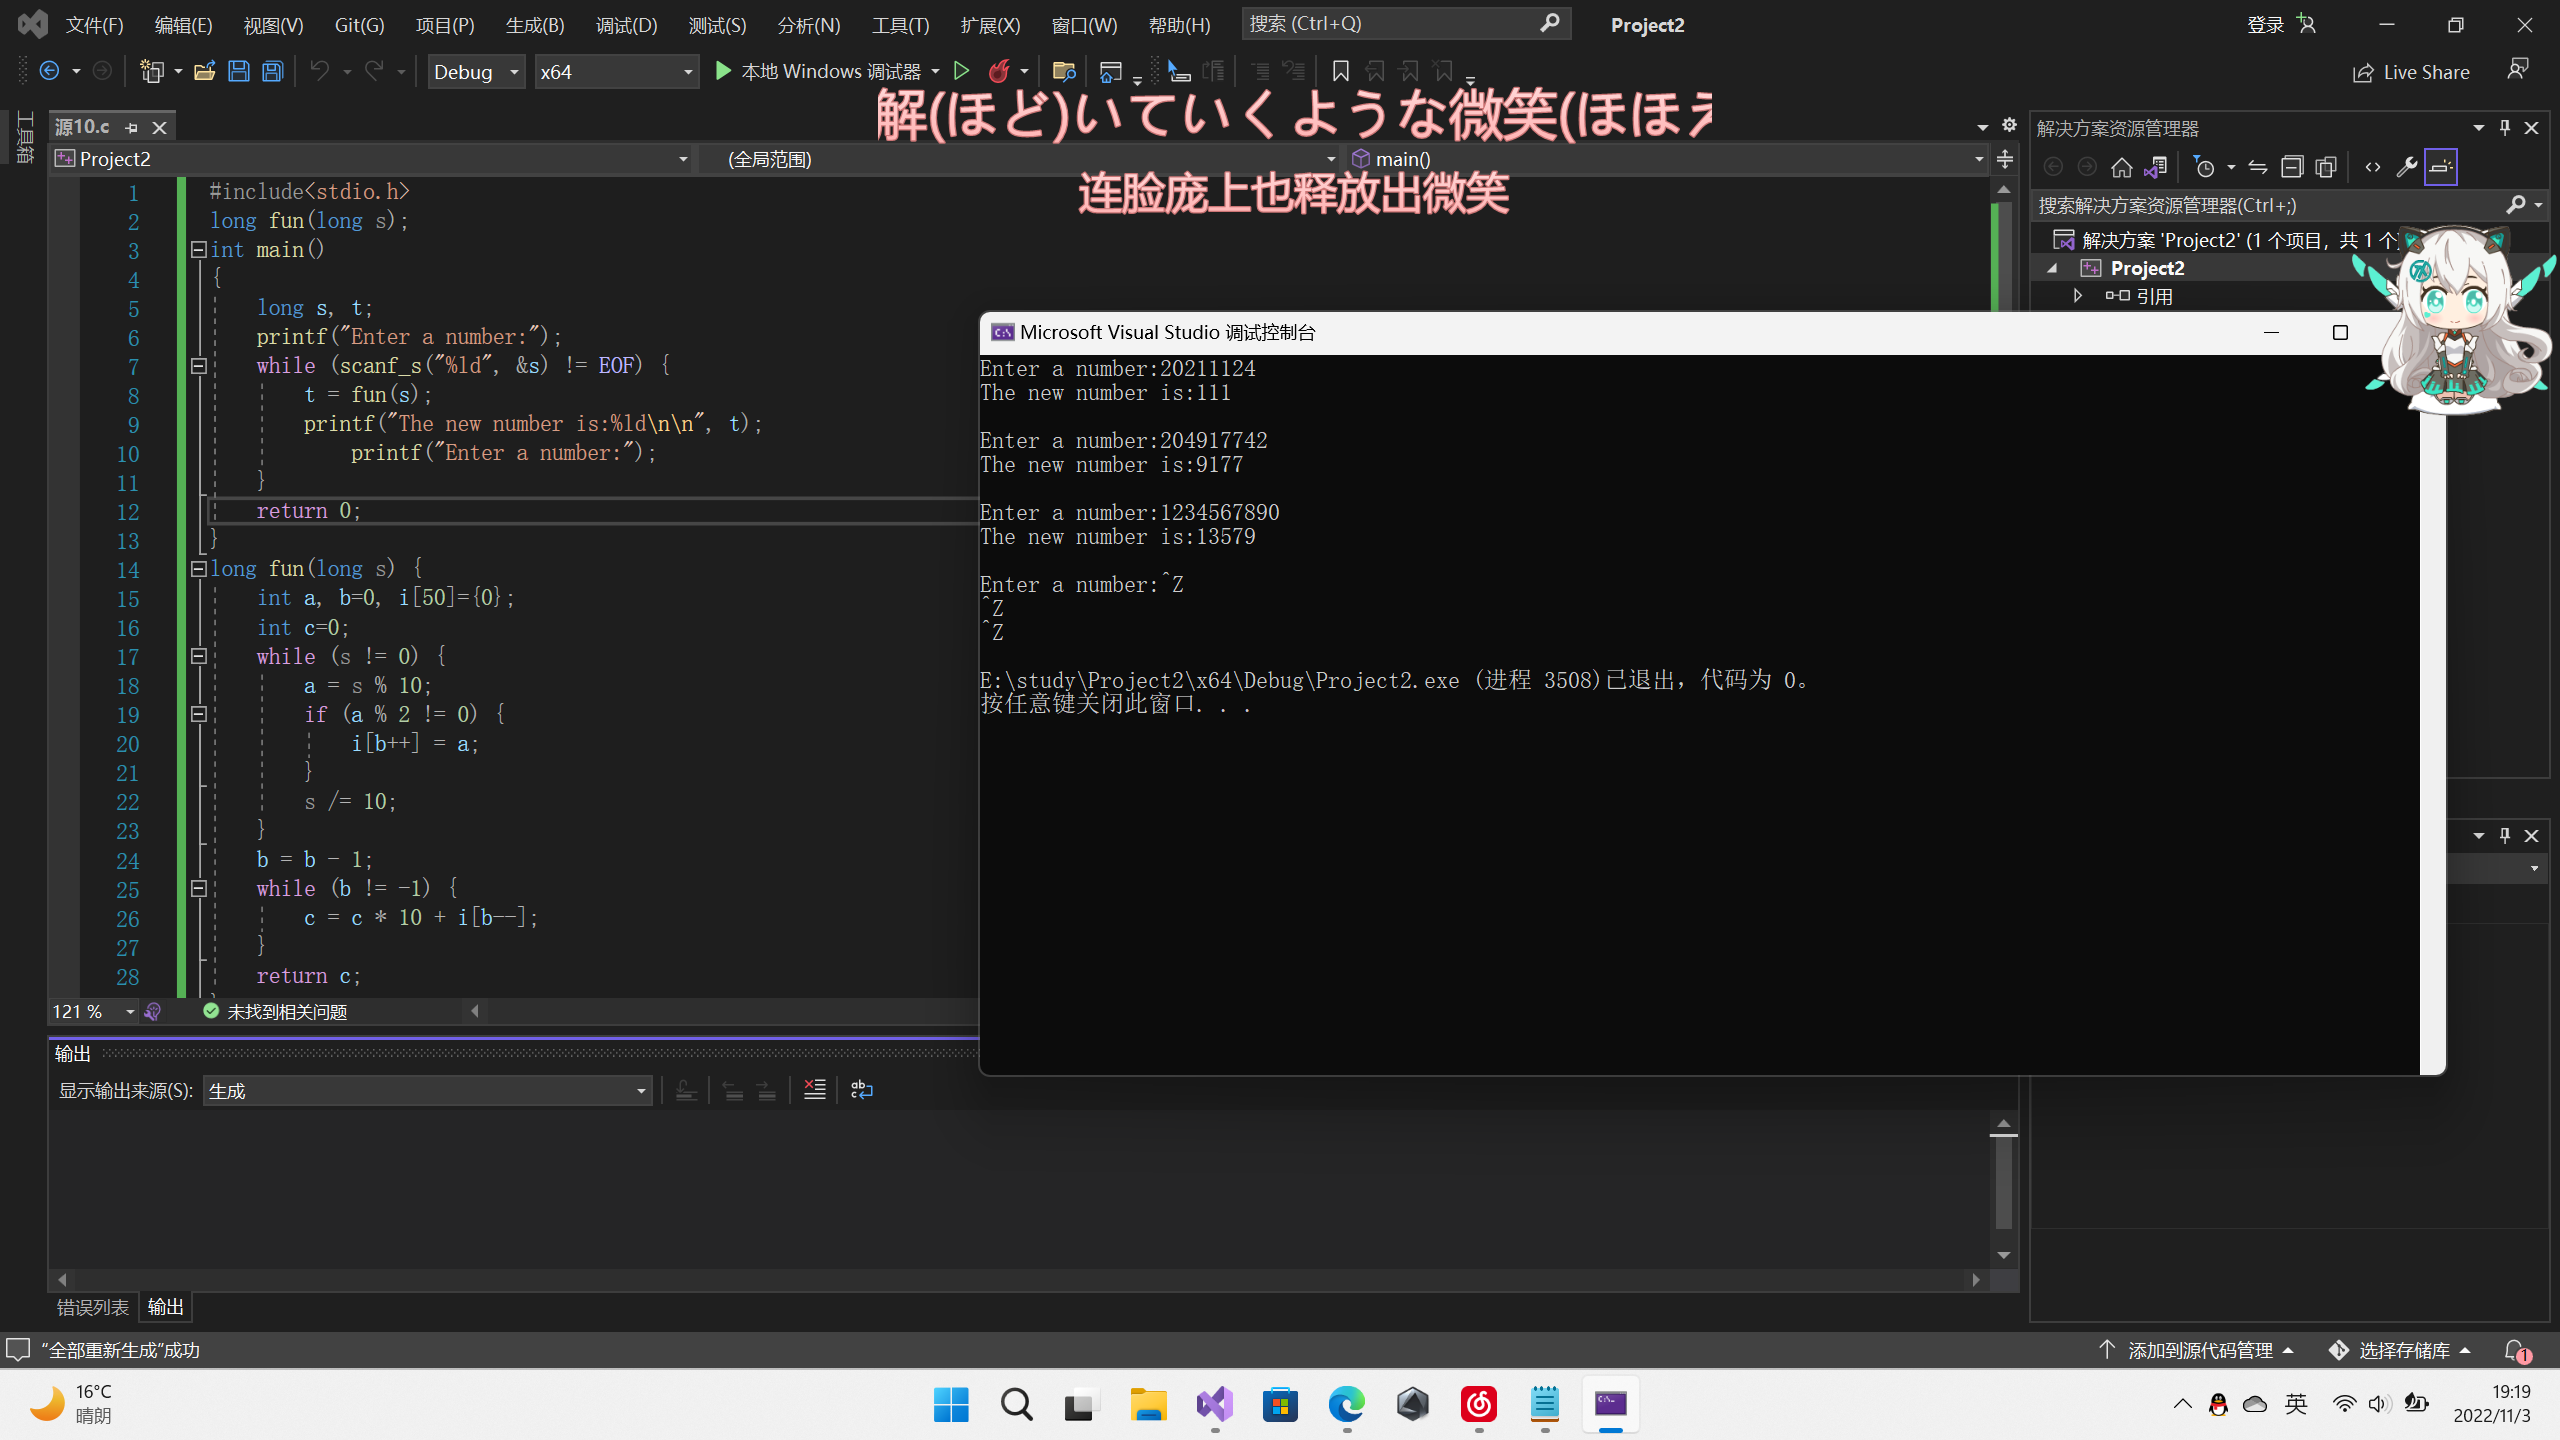Open Solution Explorer properties wrench icon
This screenshot has height=1440, width=2560.
2406,167
